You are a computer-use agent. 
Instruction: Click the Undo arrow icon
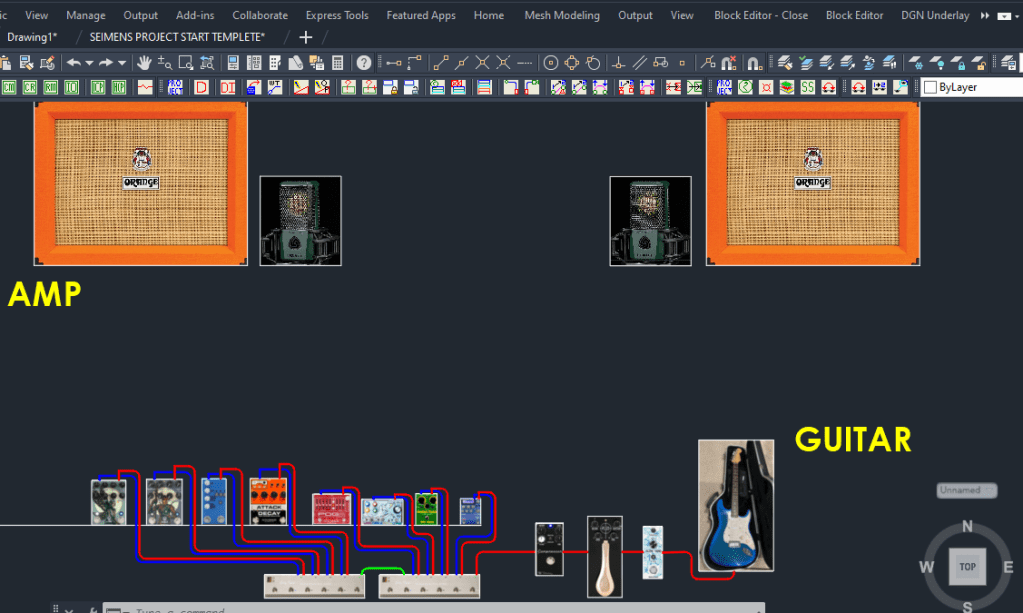(x=74, y=63)
